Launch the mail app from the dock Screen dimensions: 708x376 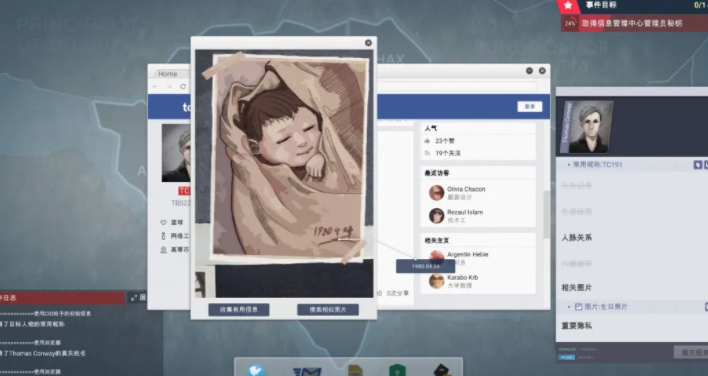[x=307, y=371]
